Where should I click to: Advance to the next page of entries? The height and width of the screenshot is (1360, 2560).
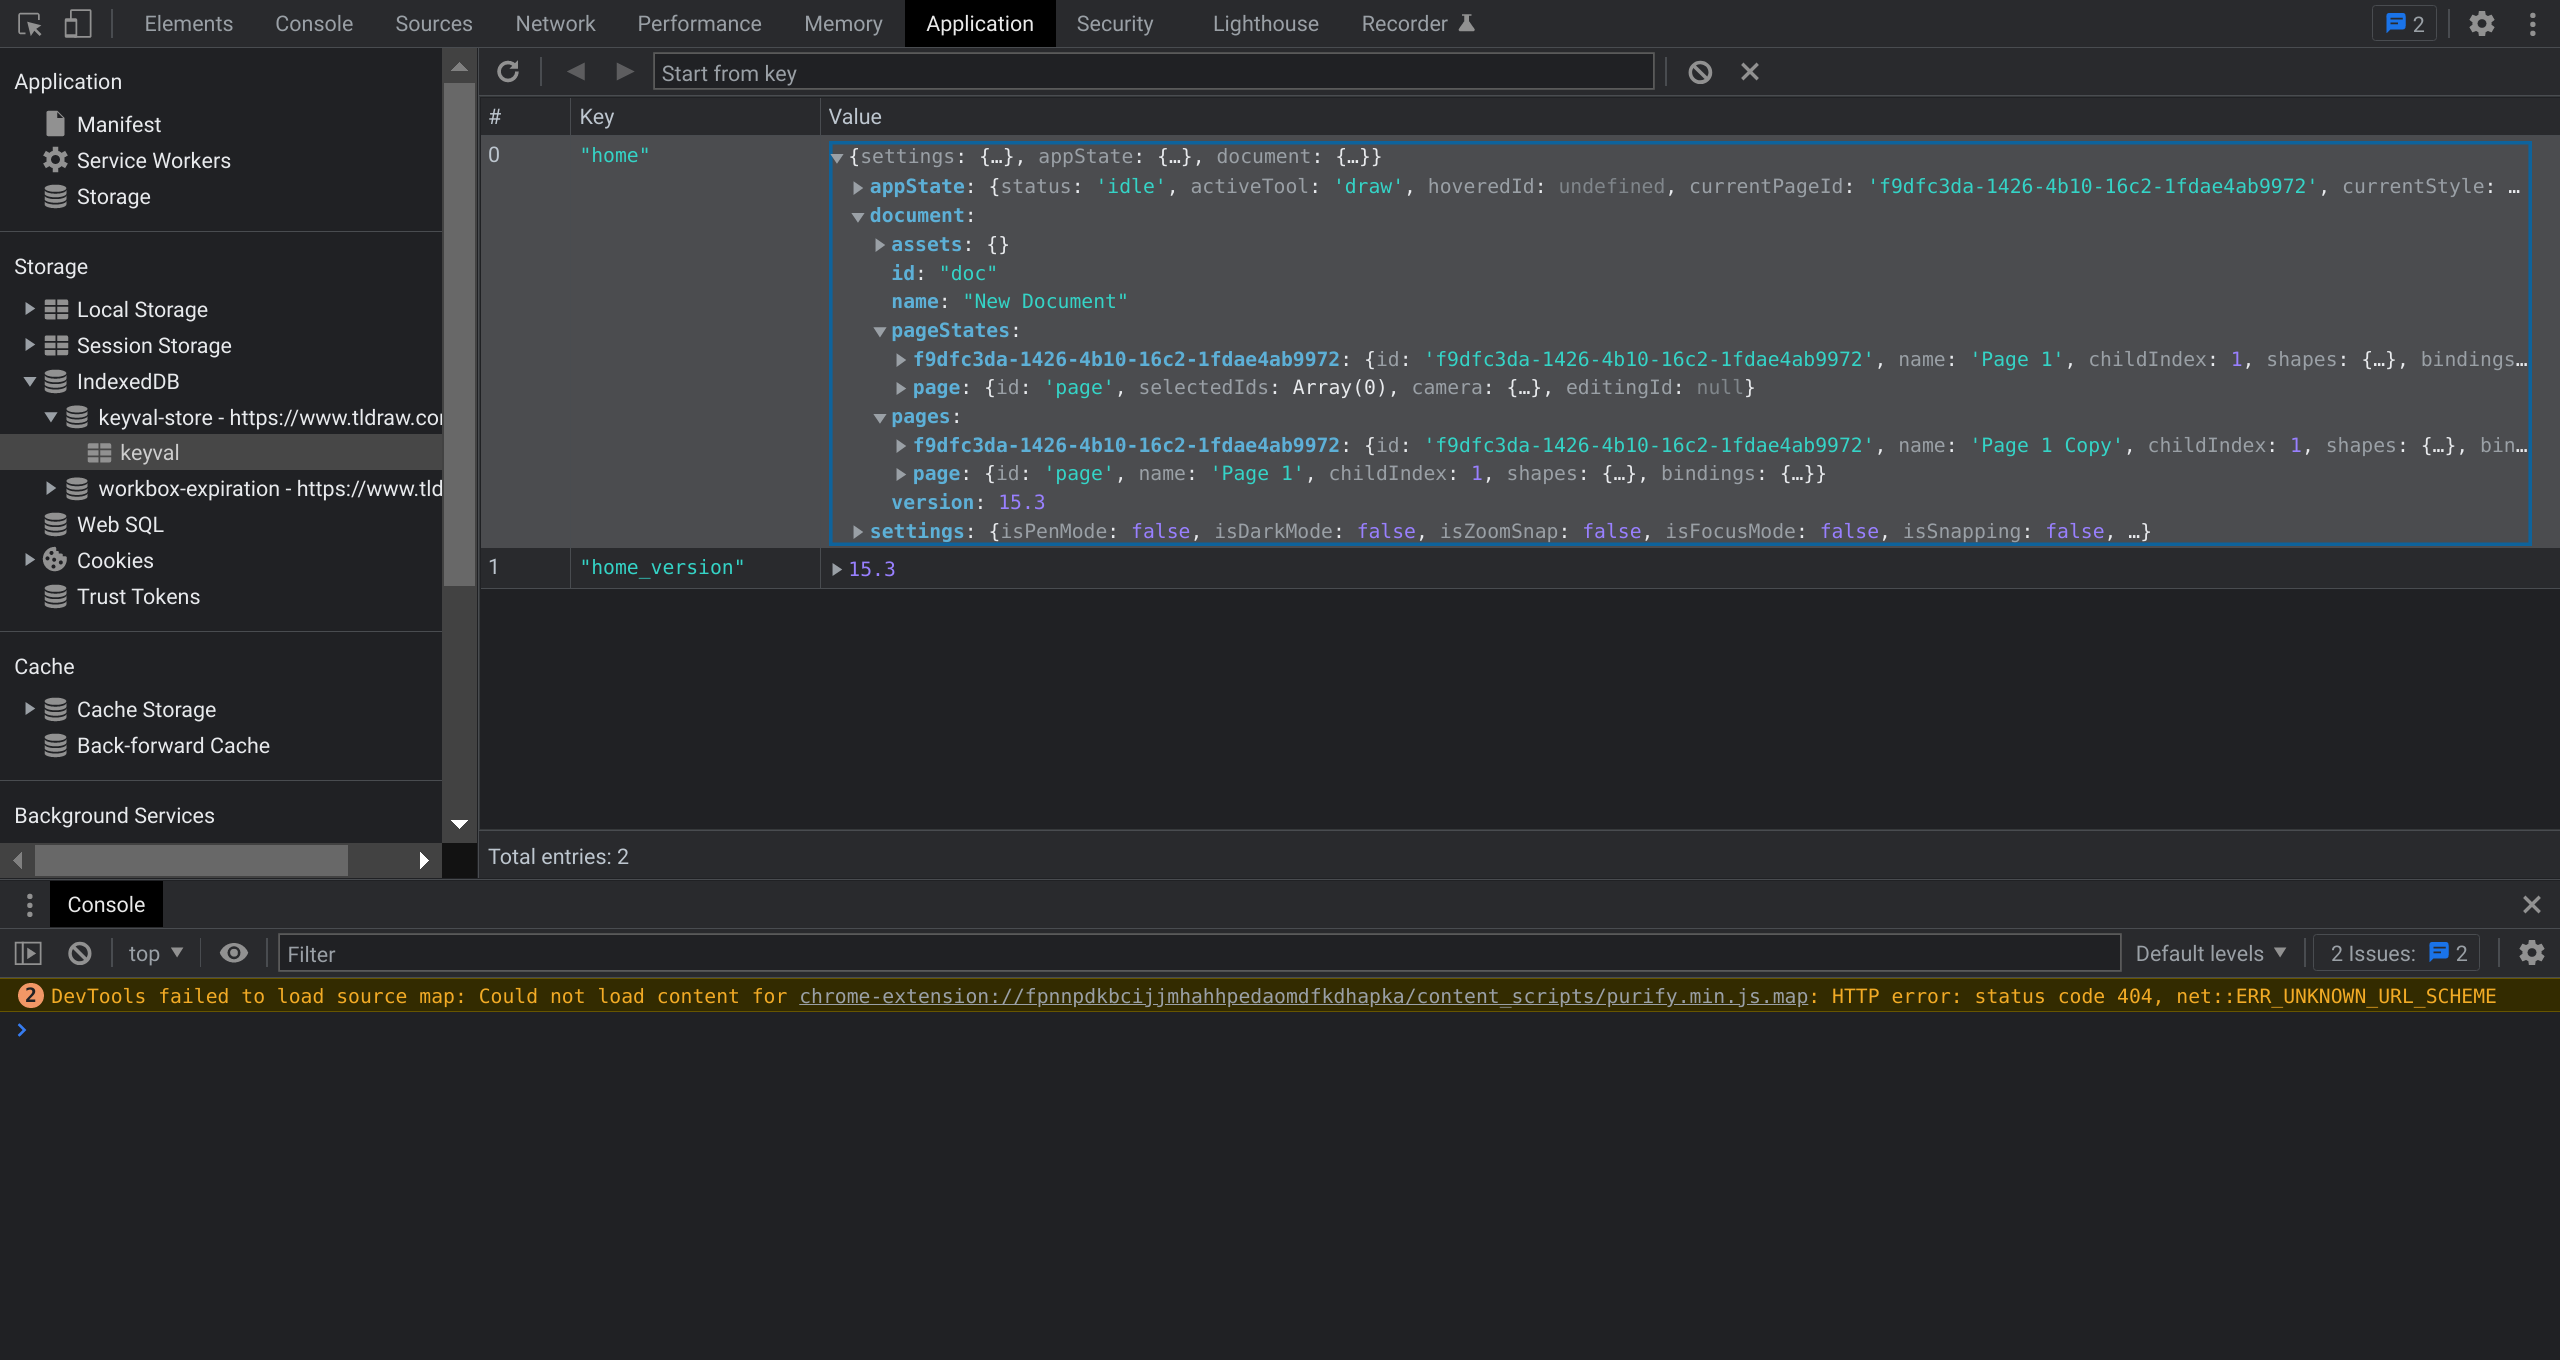[x=623, y=71]
